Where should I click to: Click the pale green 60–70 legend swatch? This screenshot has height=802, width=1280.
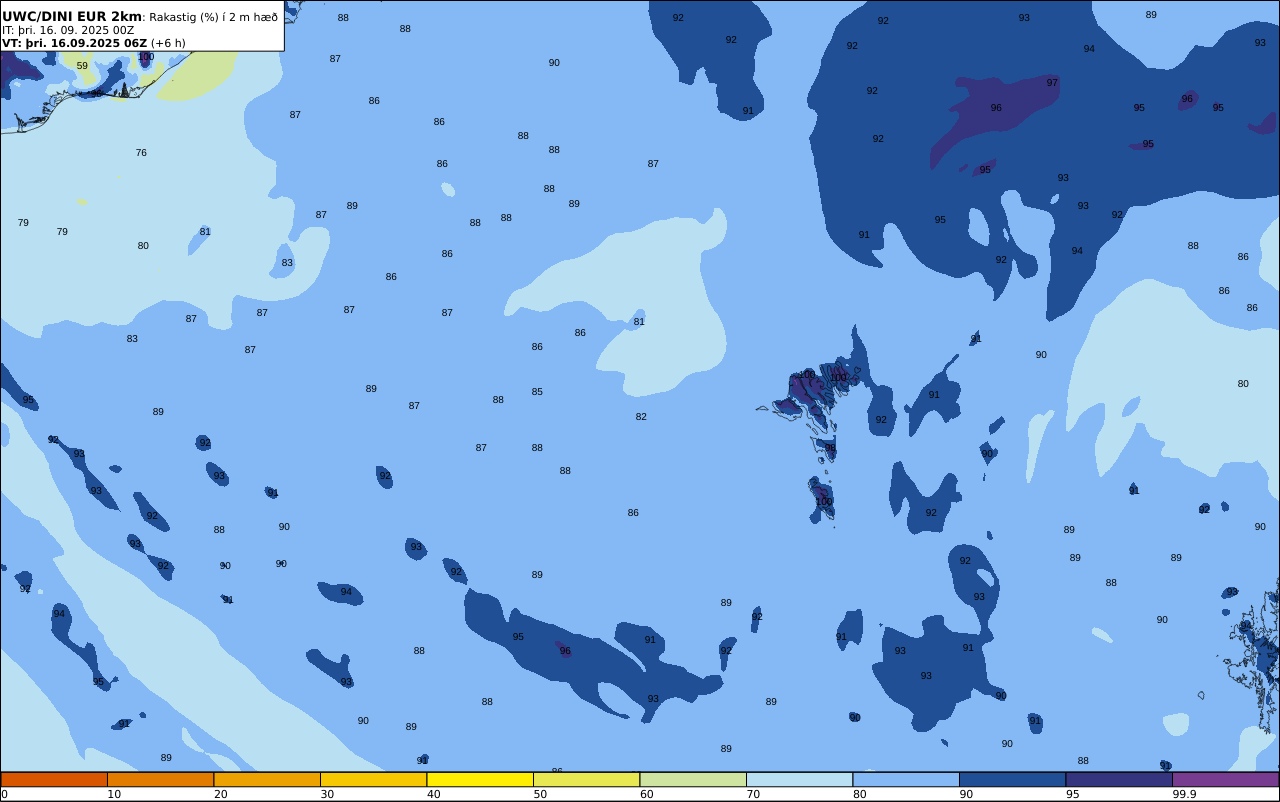coord(693,779)
